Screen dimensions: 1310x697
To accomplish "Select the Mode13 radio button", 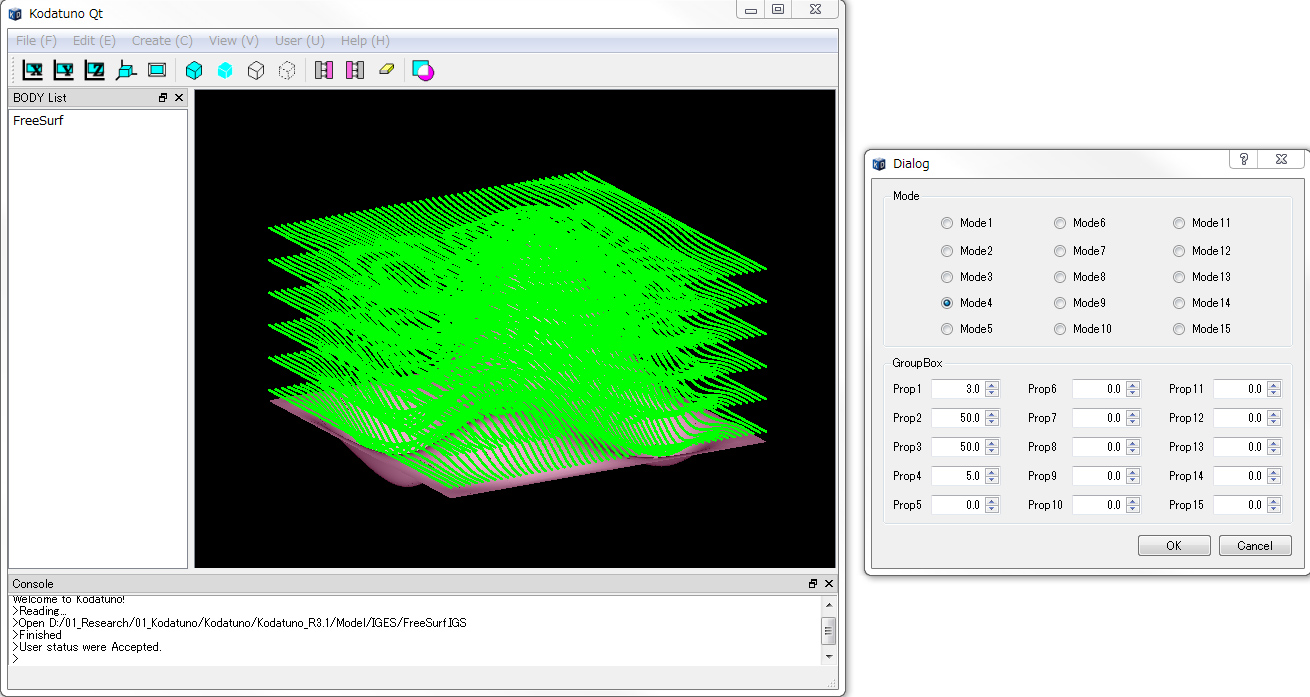I will pyautogui.click(x=1179, y=277).
